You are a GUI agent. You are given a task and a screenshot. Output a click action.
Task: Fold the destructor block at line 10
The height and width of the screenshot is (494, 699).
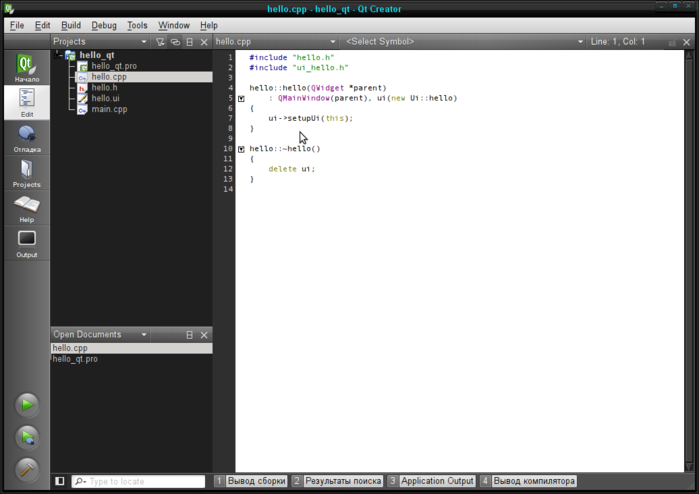tap(241, 149)
